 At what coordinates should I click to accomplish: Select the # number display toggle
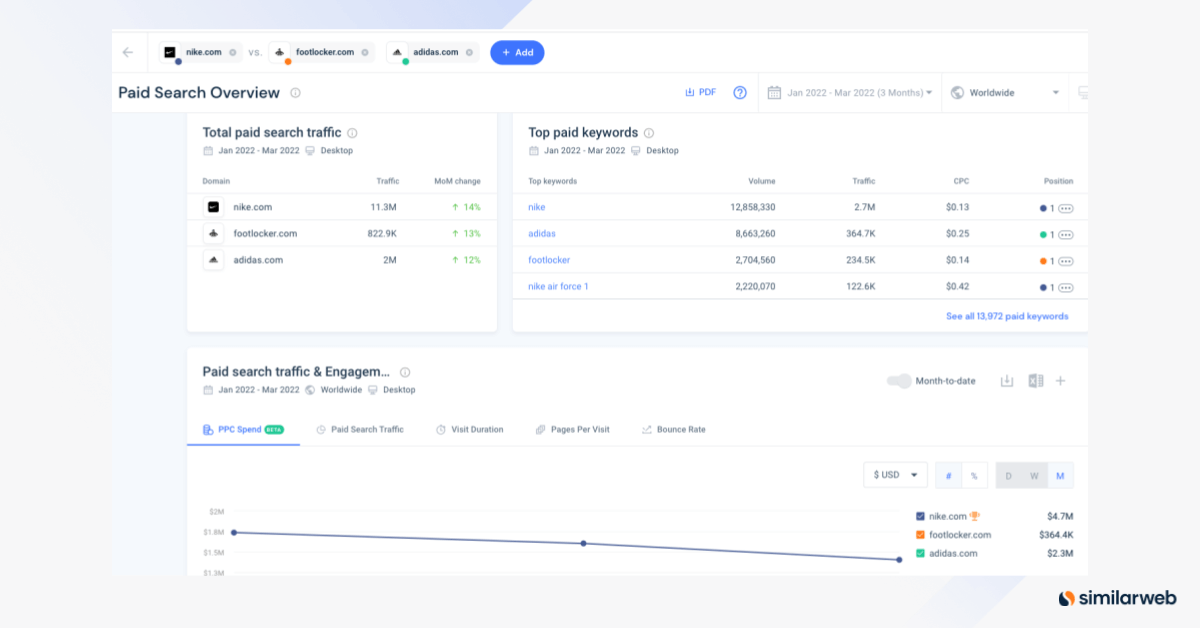pos(948,475)
